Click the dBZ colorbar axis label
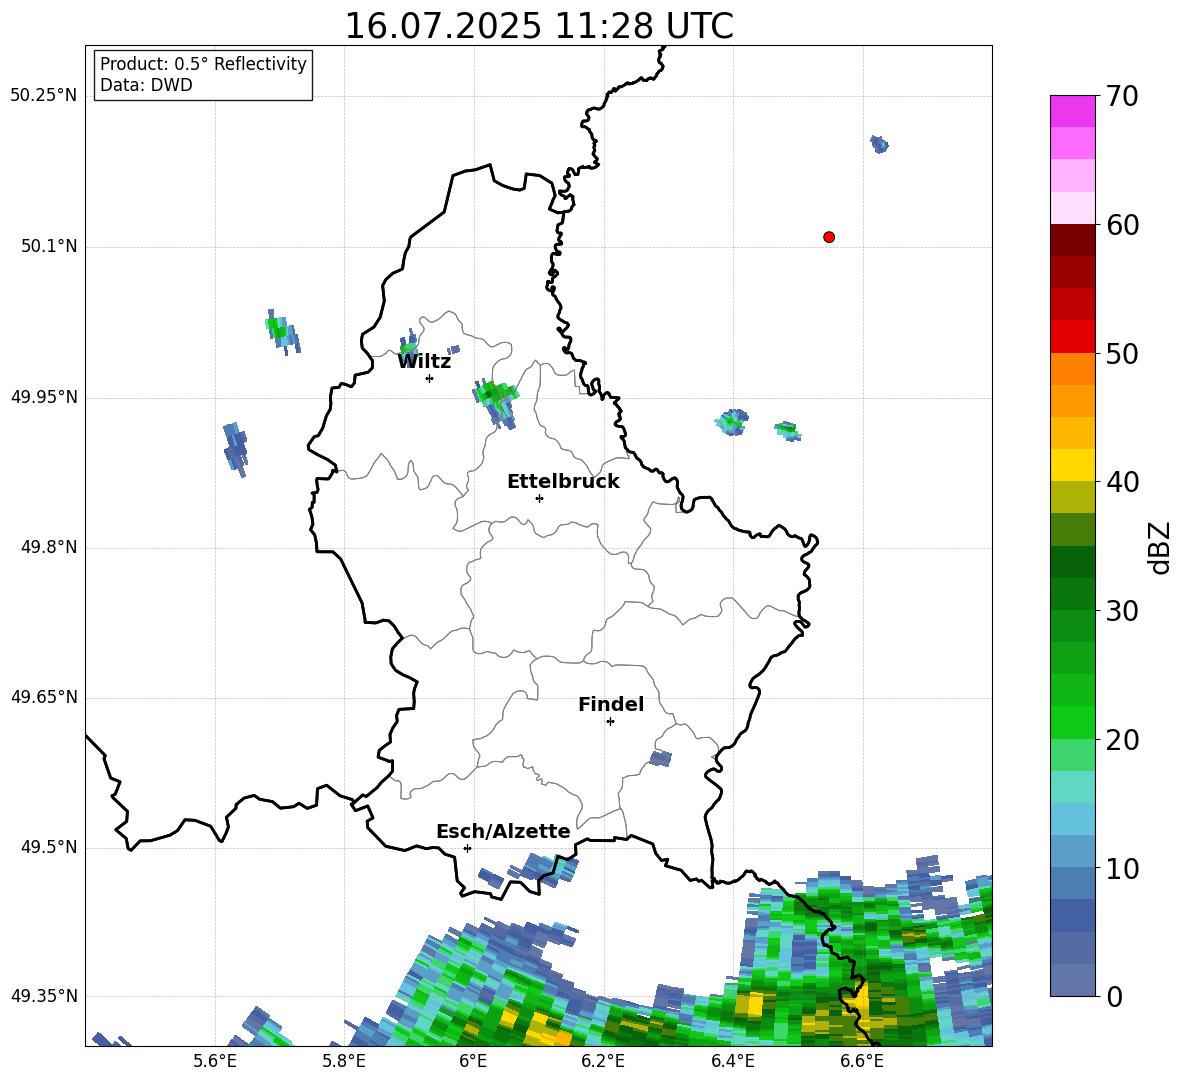Viewport: 1184px width, 1081px height. point(1159,547)
